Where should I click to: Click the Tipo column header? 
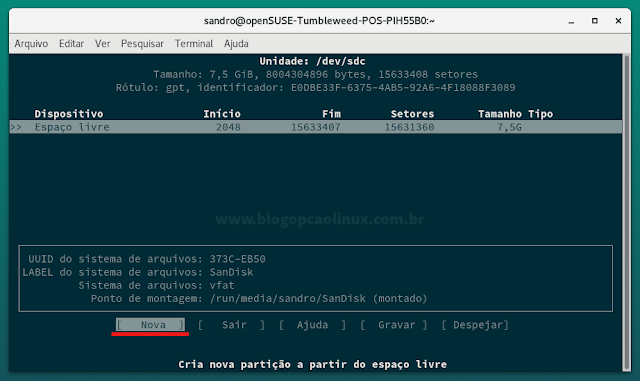(x=540, y=114)
